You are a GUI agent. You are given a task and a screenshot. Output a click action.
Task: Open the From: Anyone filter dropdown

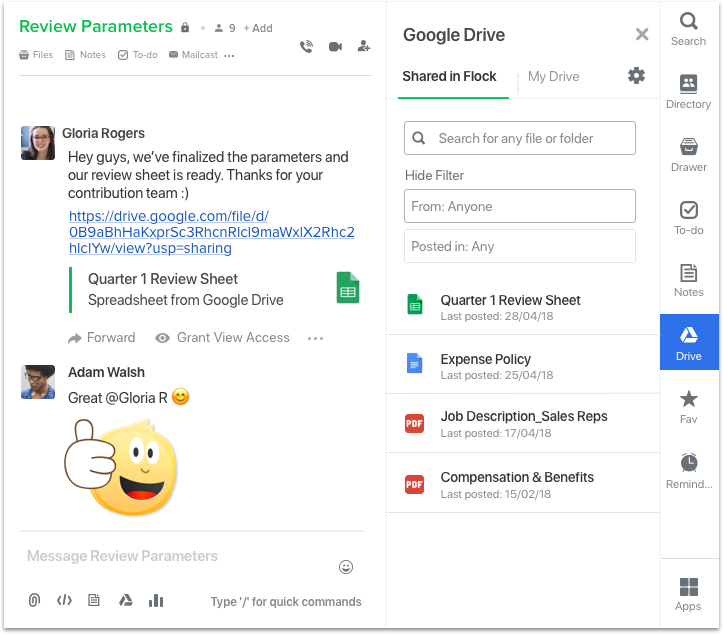pyautogui.click(x=520, y=206)
